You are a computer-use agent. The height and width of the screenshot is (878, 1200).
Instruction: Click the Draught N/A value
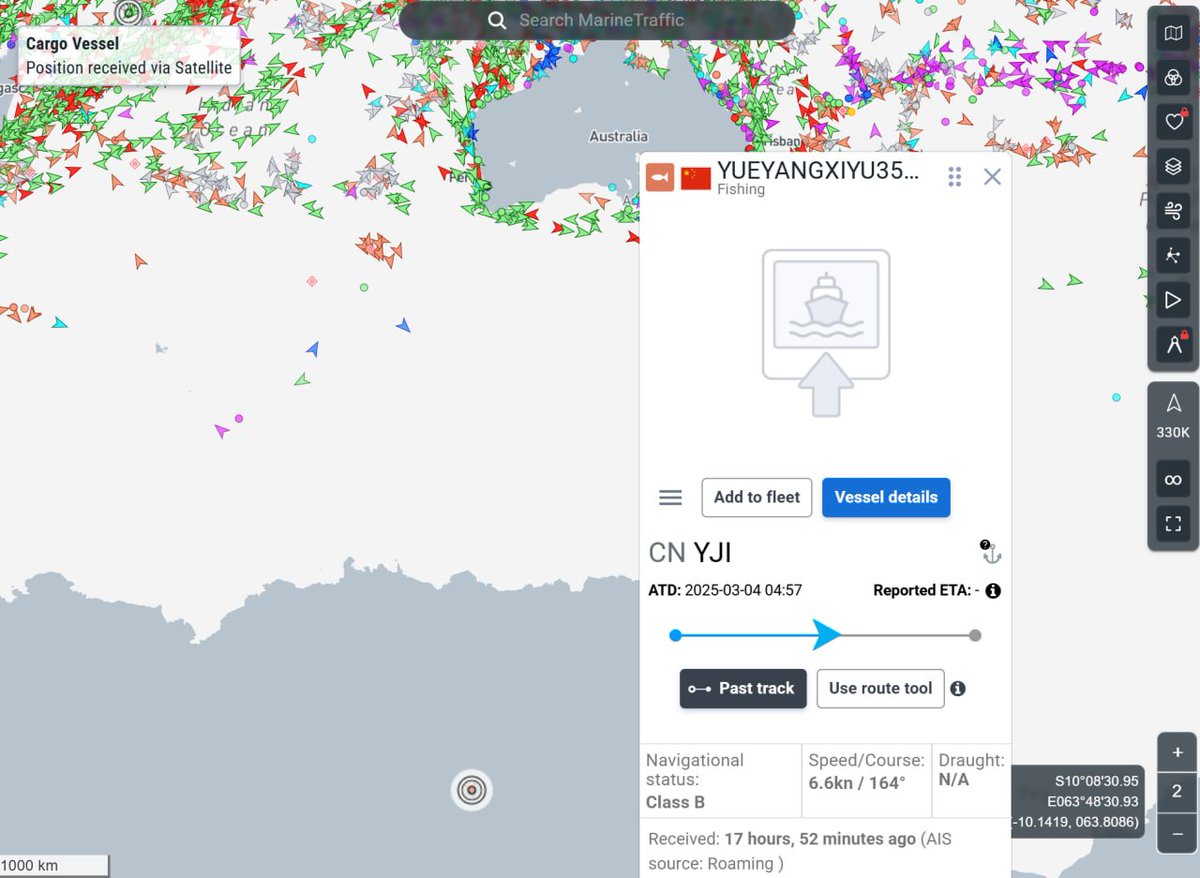point(954,779)
